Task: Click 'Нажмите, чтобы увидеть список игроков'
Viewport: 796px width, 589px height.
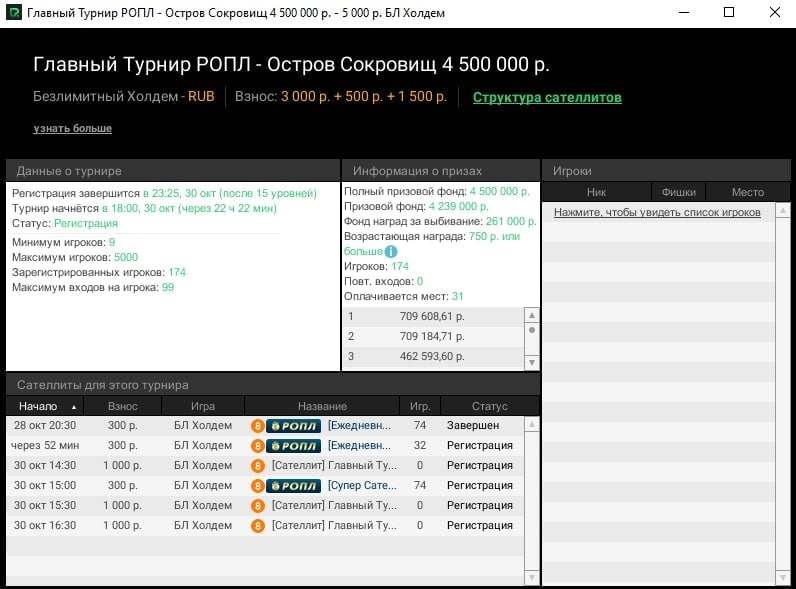Action: tap(657, 212)
